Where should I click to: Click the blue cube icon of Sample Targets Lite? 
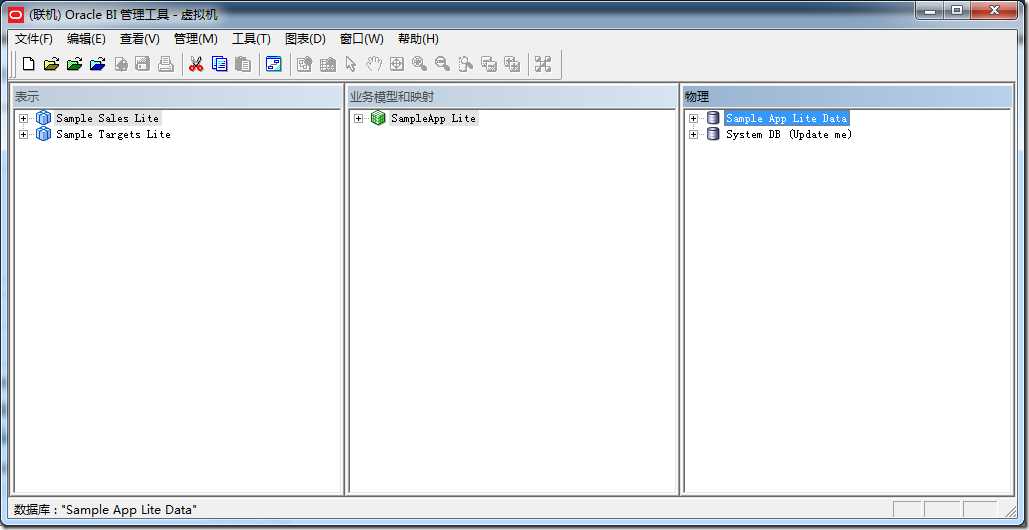(x=43, y=134)
